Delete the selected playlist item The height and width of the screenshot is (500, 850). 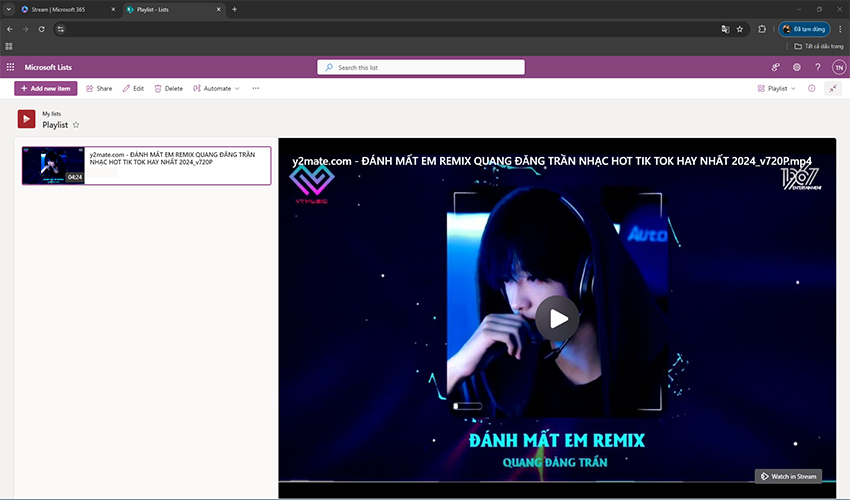click(169, 88)
